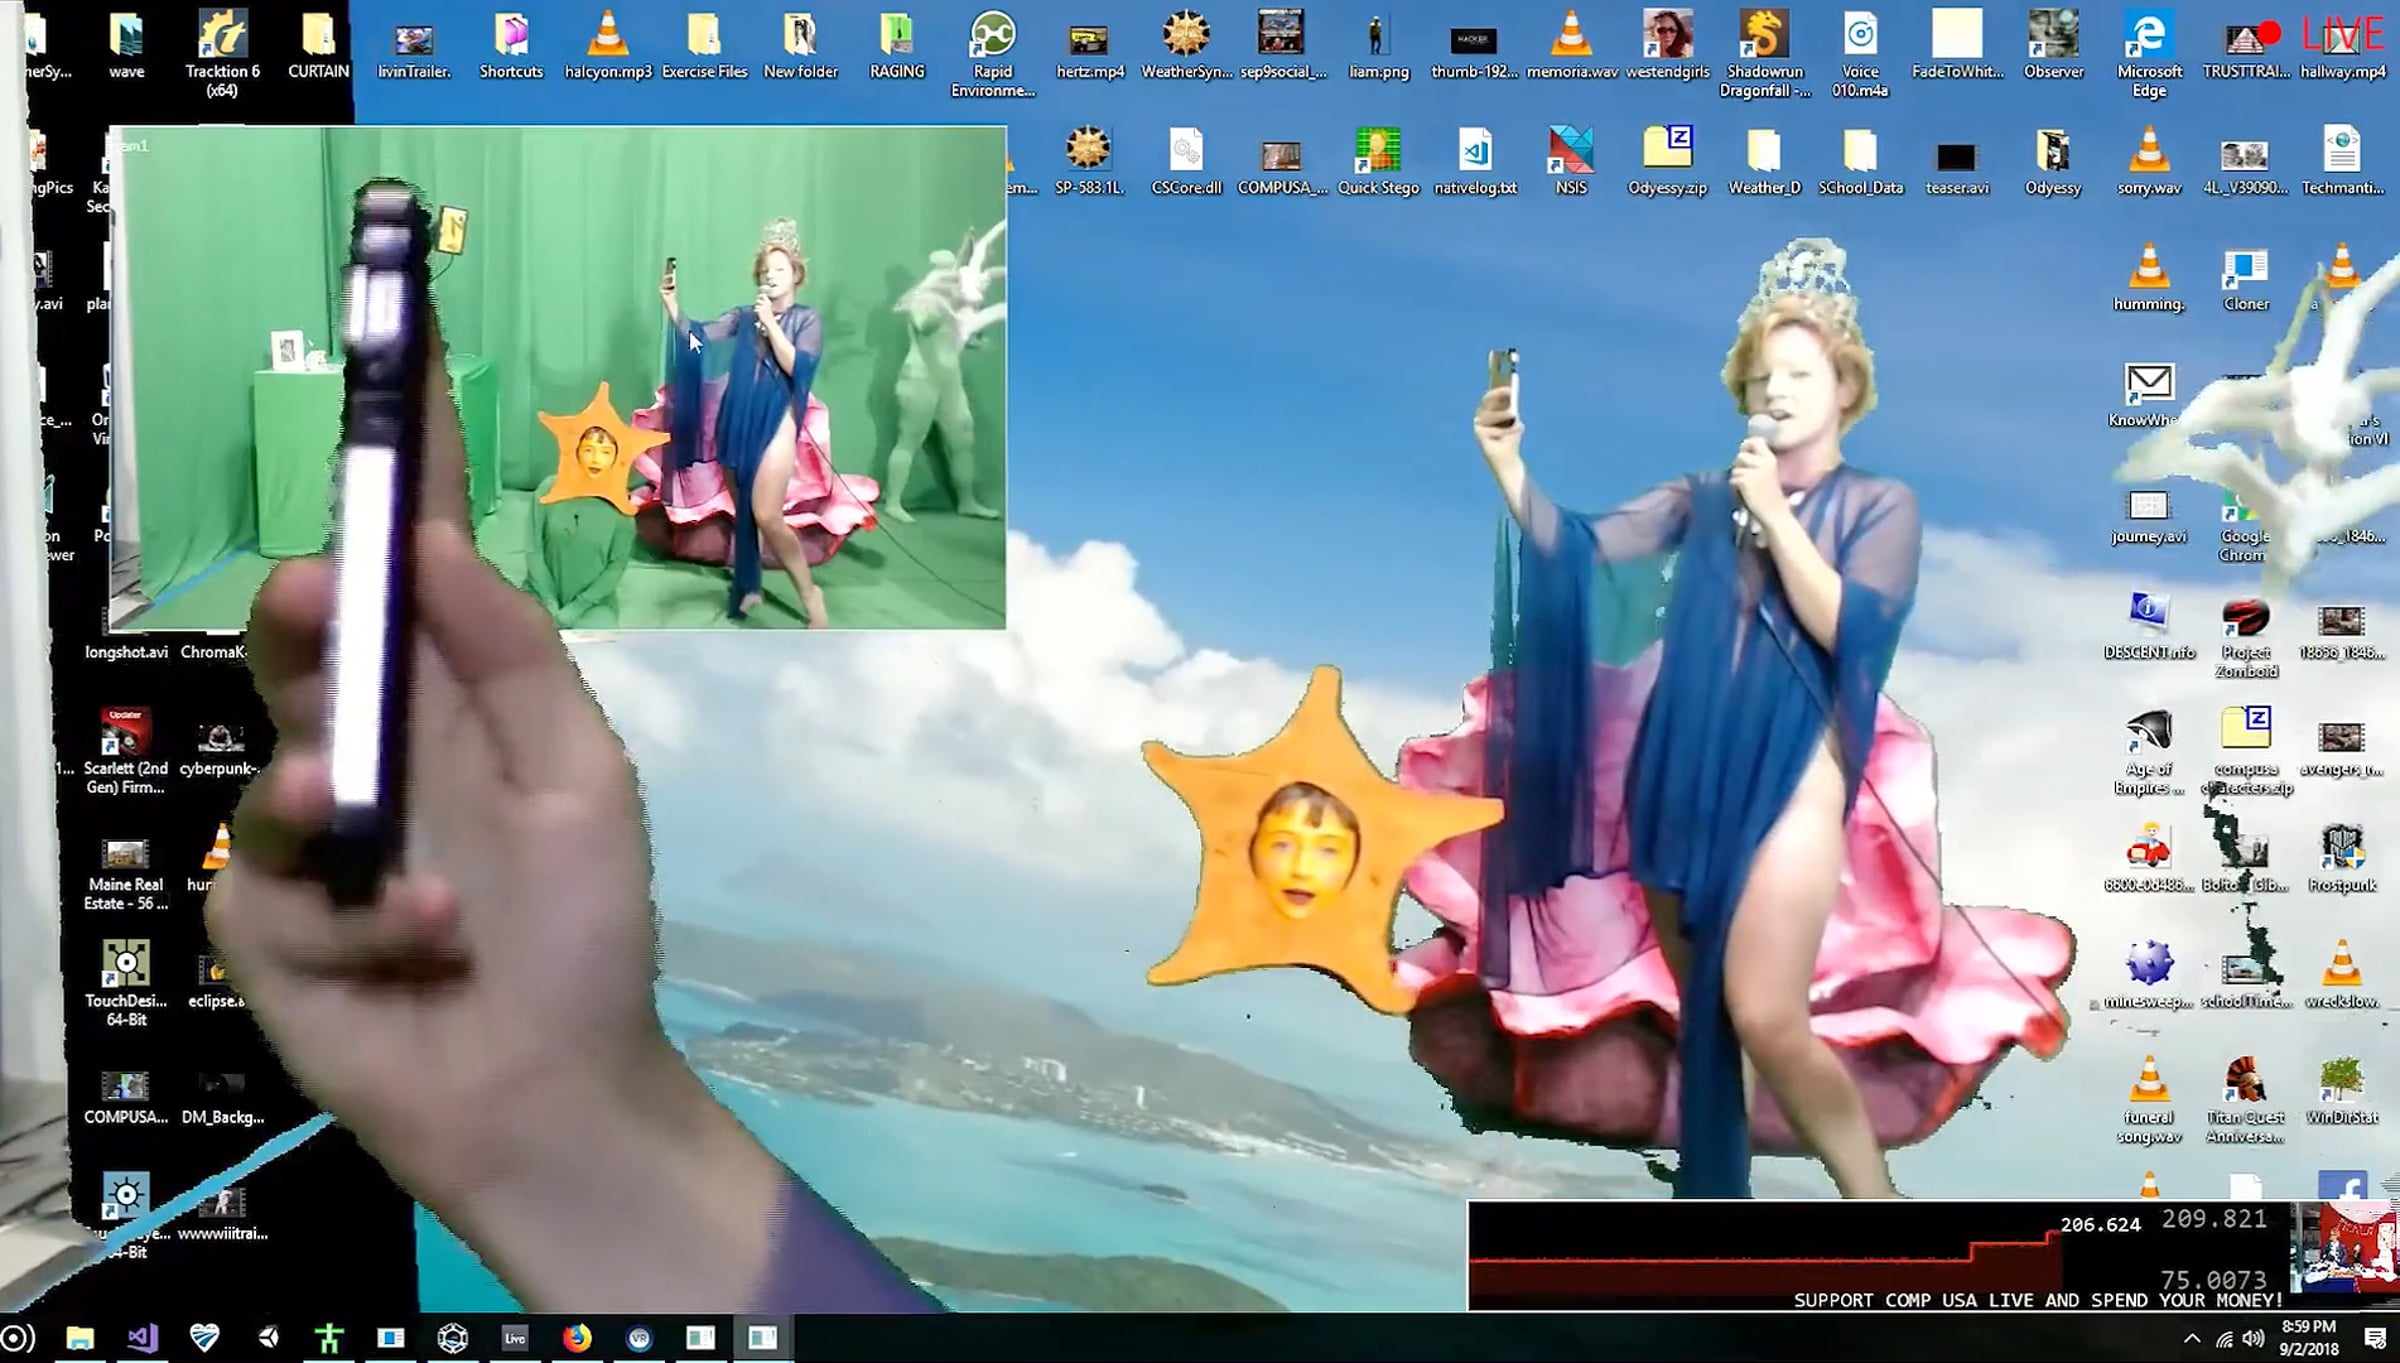This screenshot has height=1363, width=2400.
Task: Open the Action Center notifications
Action: point(2375,1338)
